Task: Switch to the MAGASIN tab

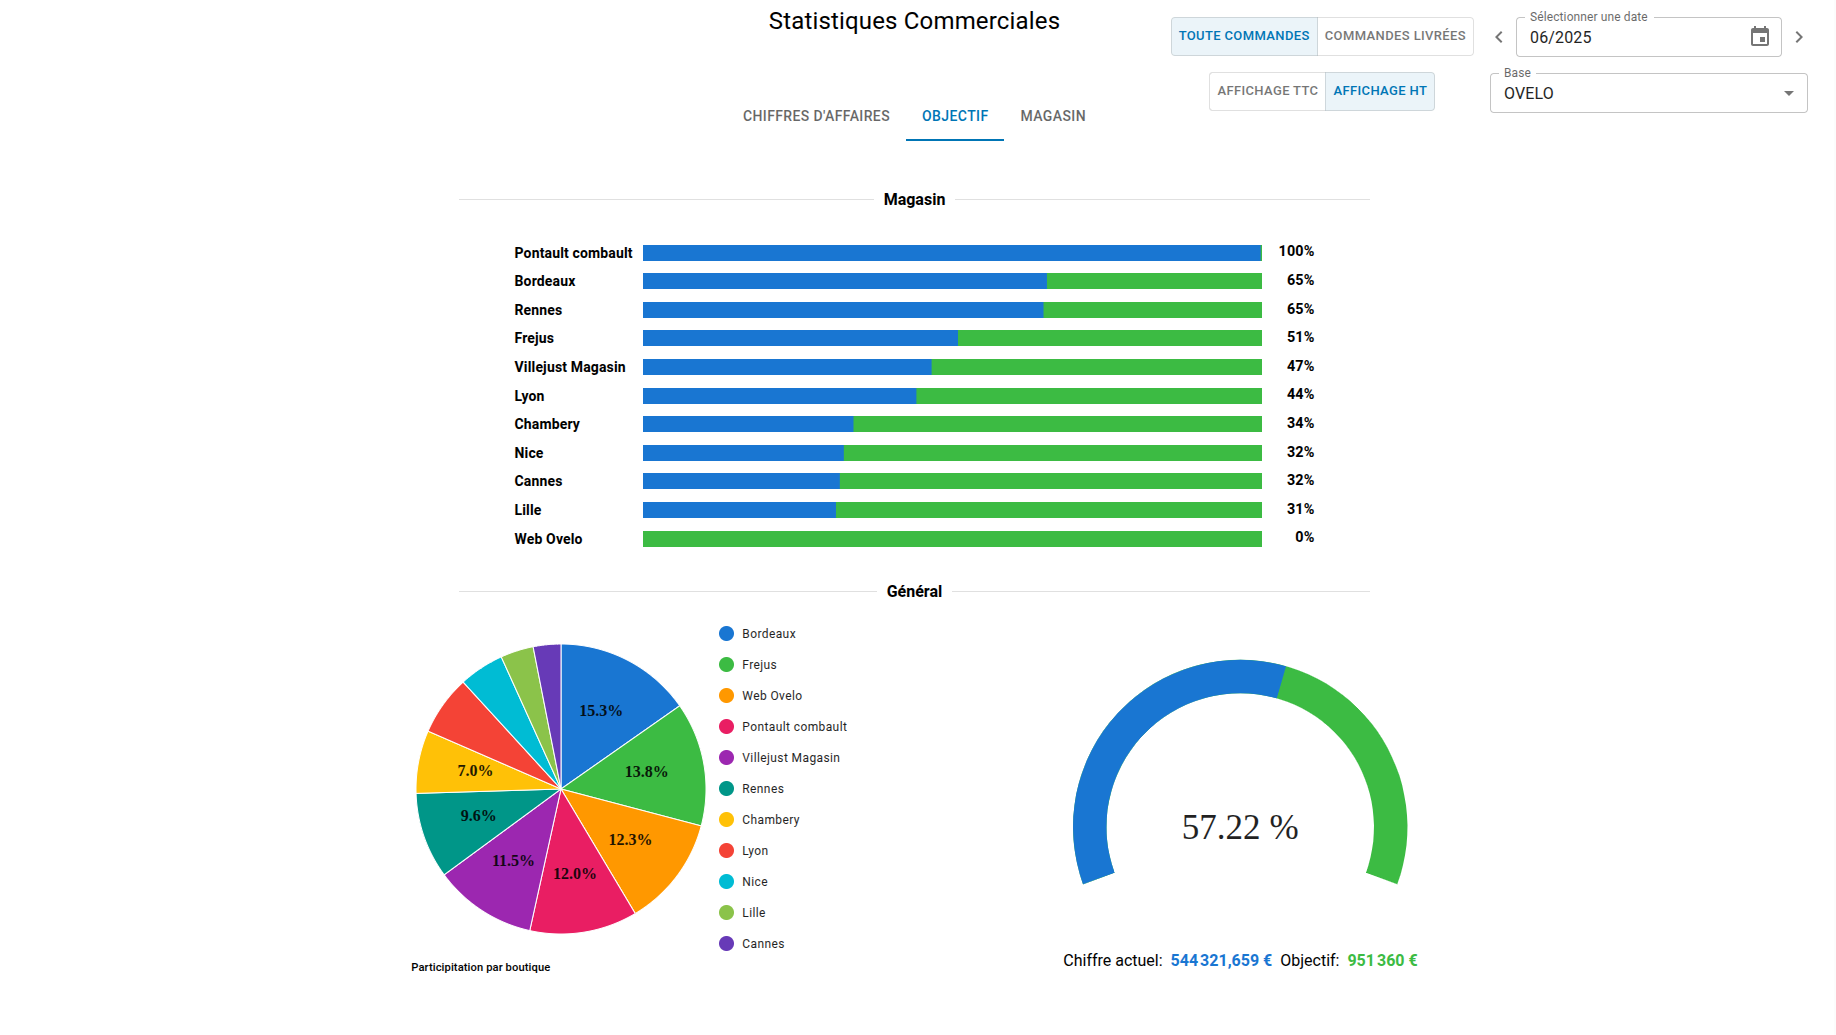Action: coord(1052,116)
